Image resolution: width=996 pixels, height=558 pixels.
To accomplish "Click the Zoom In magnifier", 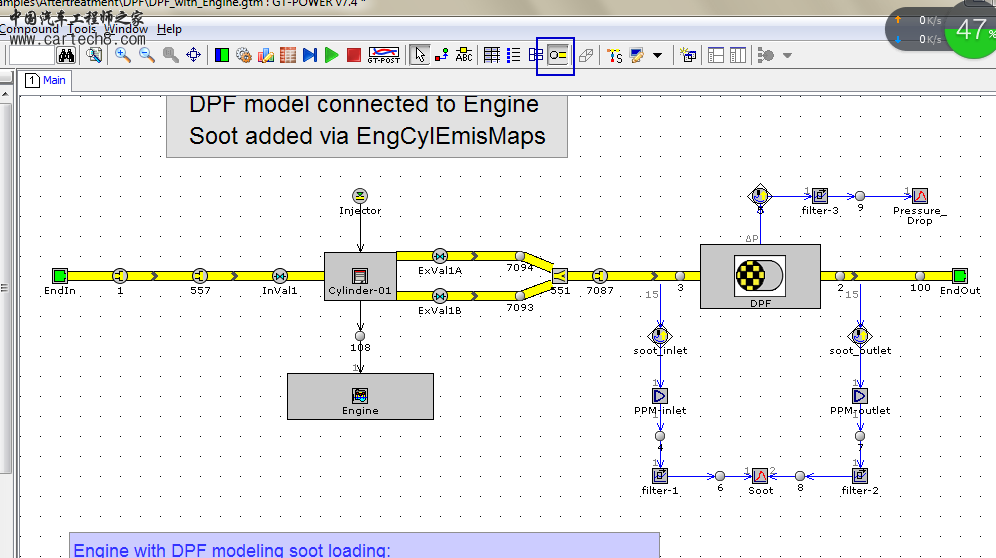I will [123, 55].
